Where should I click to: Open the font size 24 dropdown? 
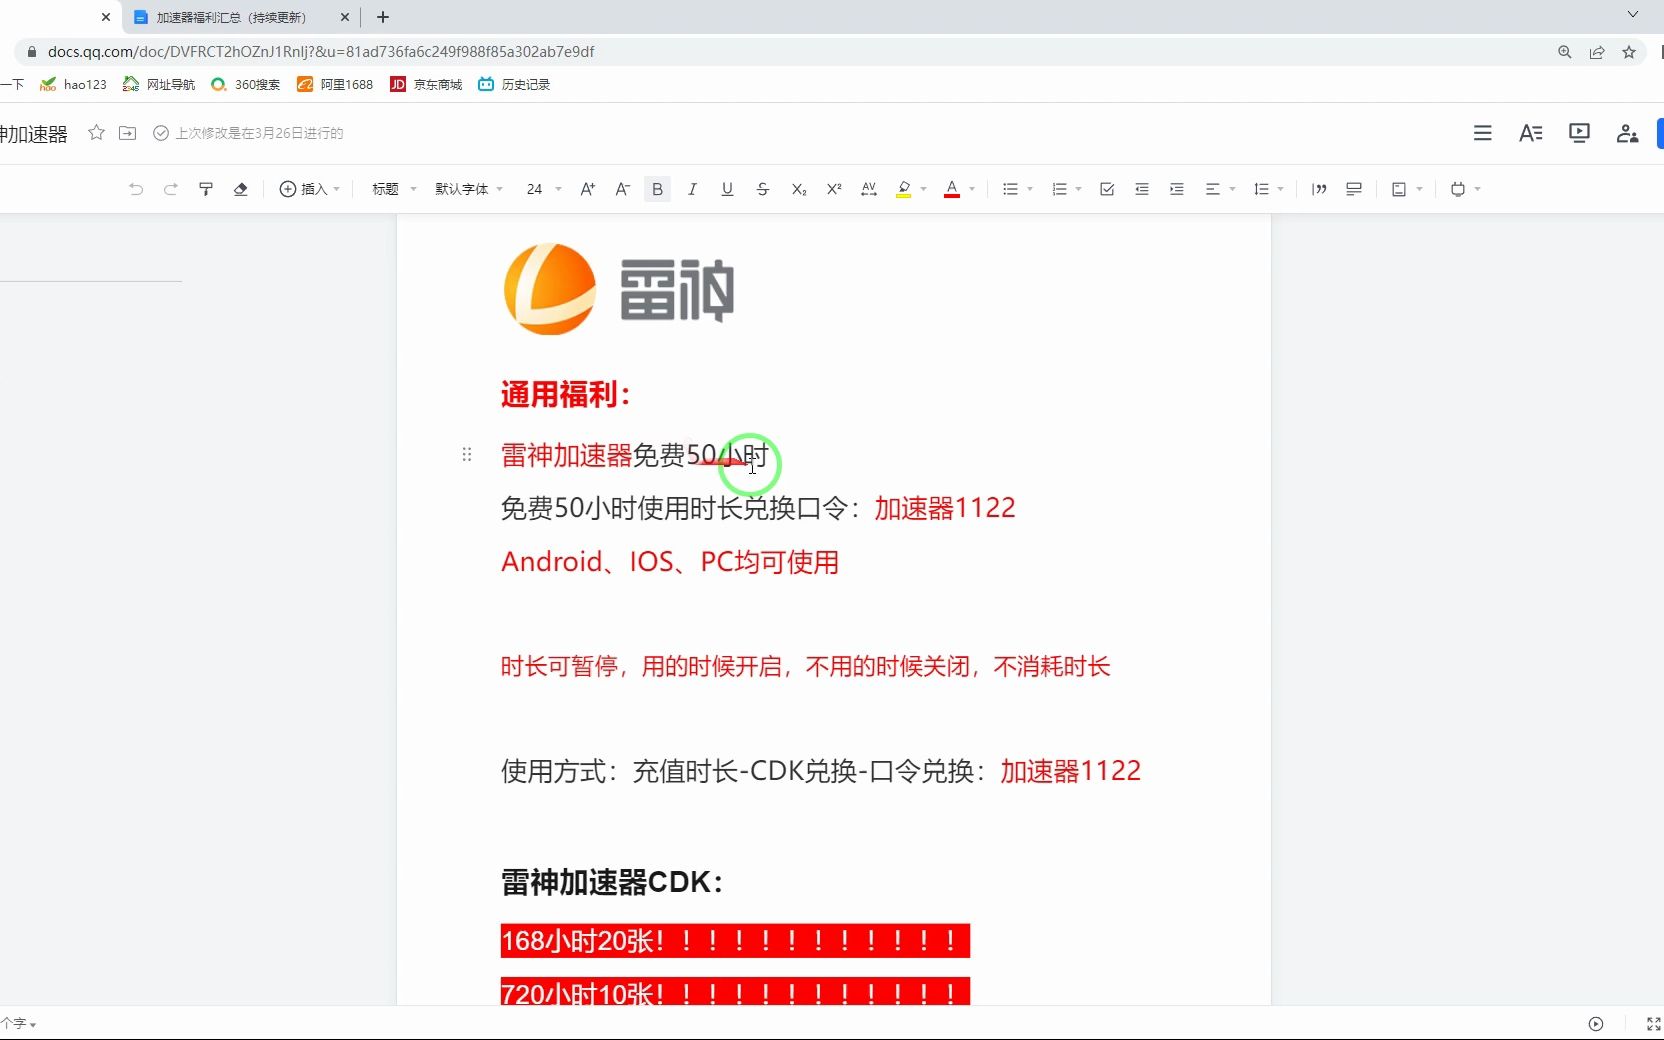click(544, 189)
